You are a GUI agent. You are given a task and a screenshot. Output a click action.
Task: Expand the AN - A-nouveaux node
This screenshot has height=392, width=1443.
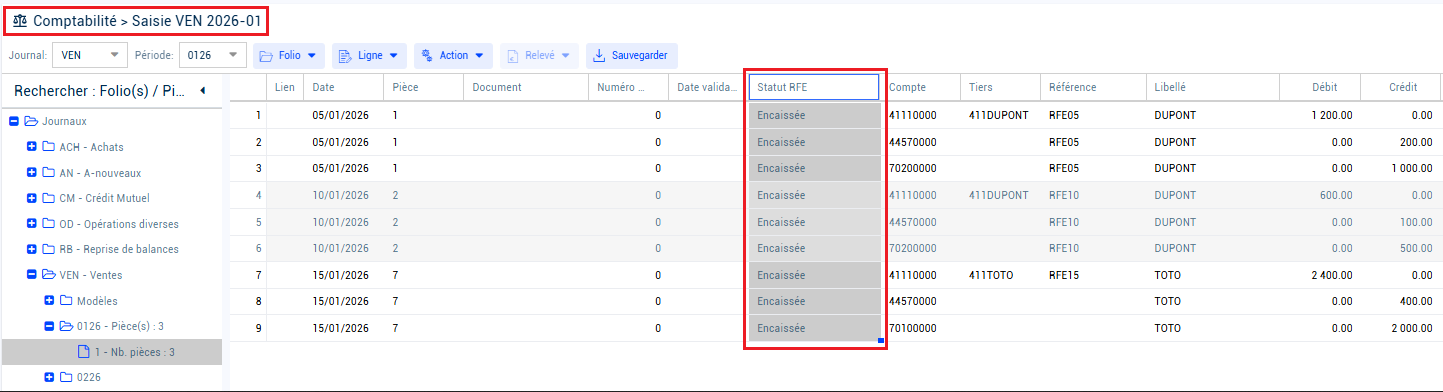tap(32, 172)
